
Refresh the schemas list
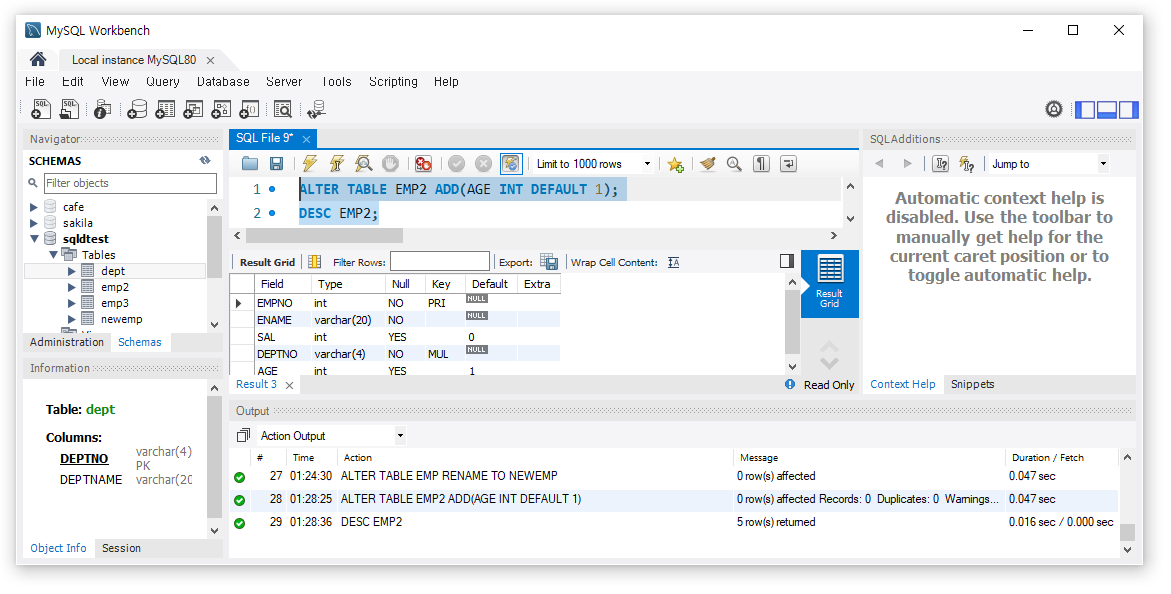coord(205,161)
